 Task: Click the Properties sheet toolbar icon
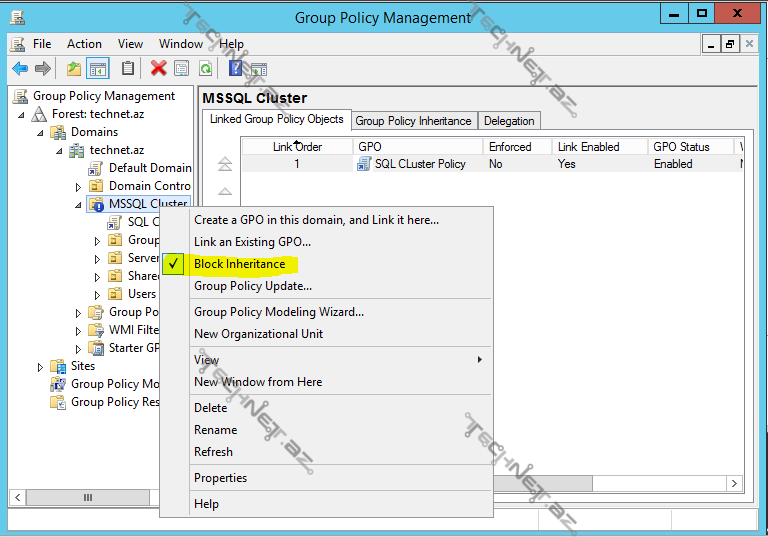click(x=181, y=68)
